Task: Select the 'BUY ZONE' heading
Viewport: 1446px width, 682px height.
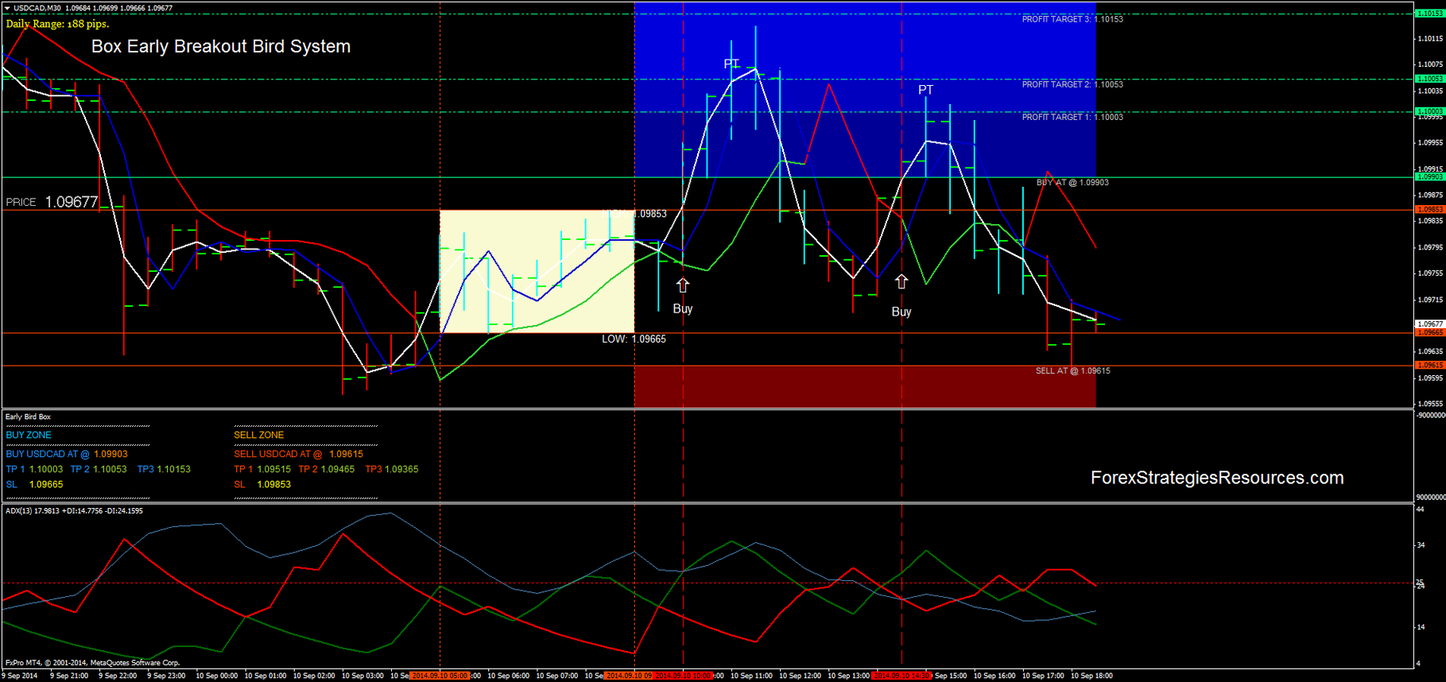Action: coord(27,435)
